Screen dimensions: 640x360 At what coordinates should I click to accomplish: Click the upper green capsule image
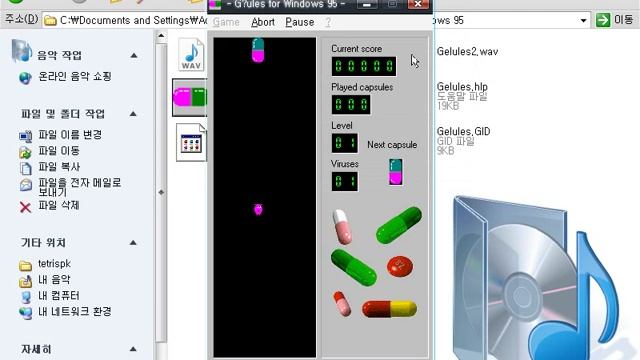[399, 225]
